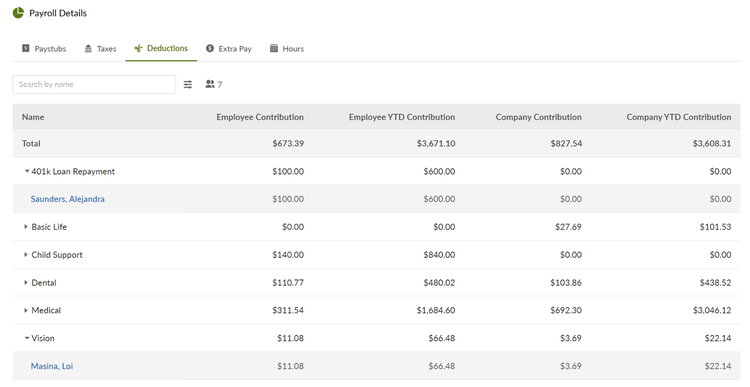Viewport: 750px width, 387px height.
Task: Expand the Medical deductions group
Action: (26, 310)
